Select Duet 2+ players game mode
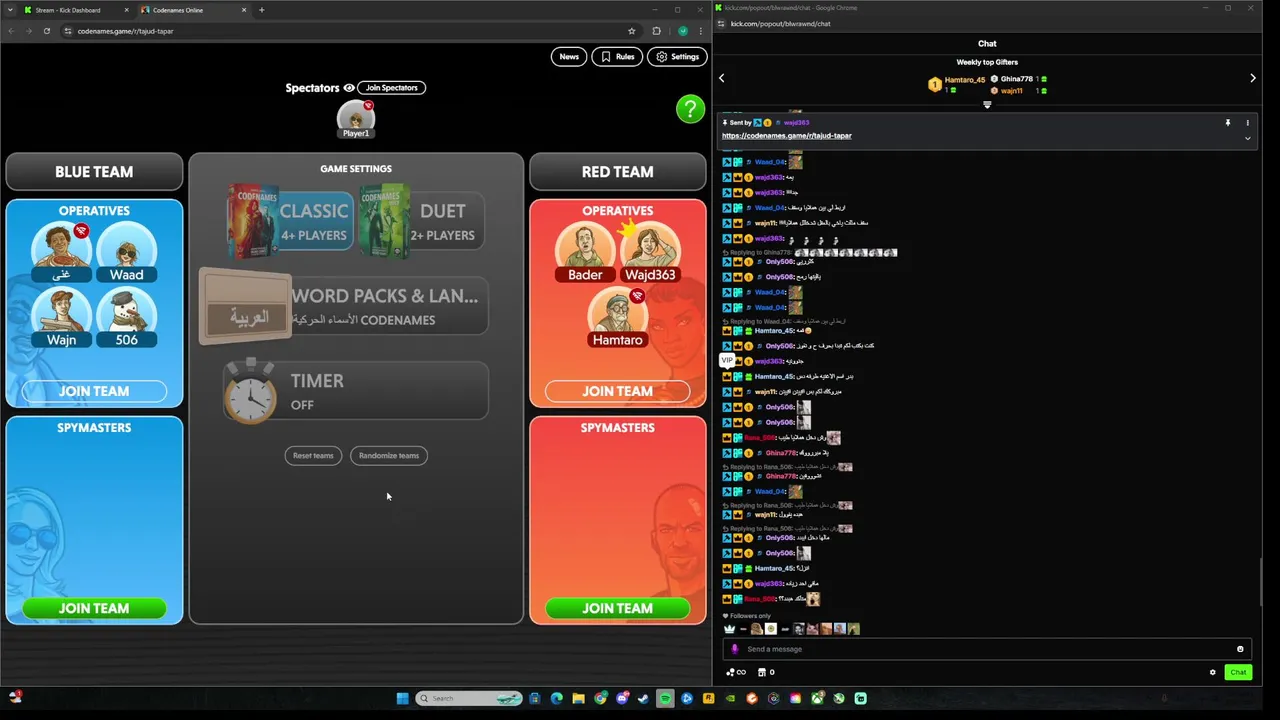Image resolution: width=1280 pixels, height=720 pixels. pyautogui.click(x=422, y=221)
